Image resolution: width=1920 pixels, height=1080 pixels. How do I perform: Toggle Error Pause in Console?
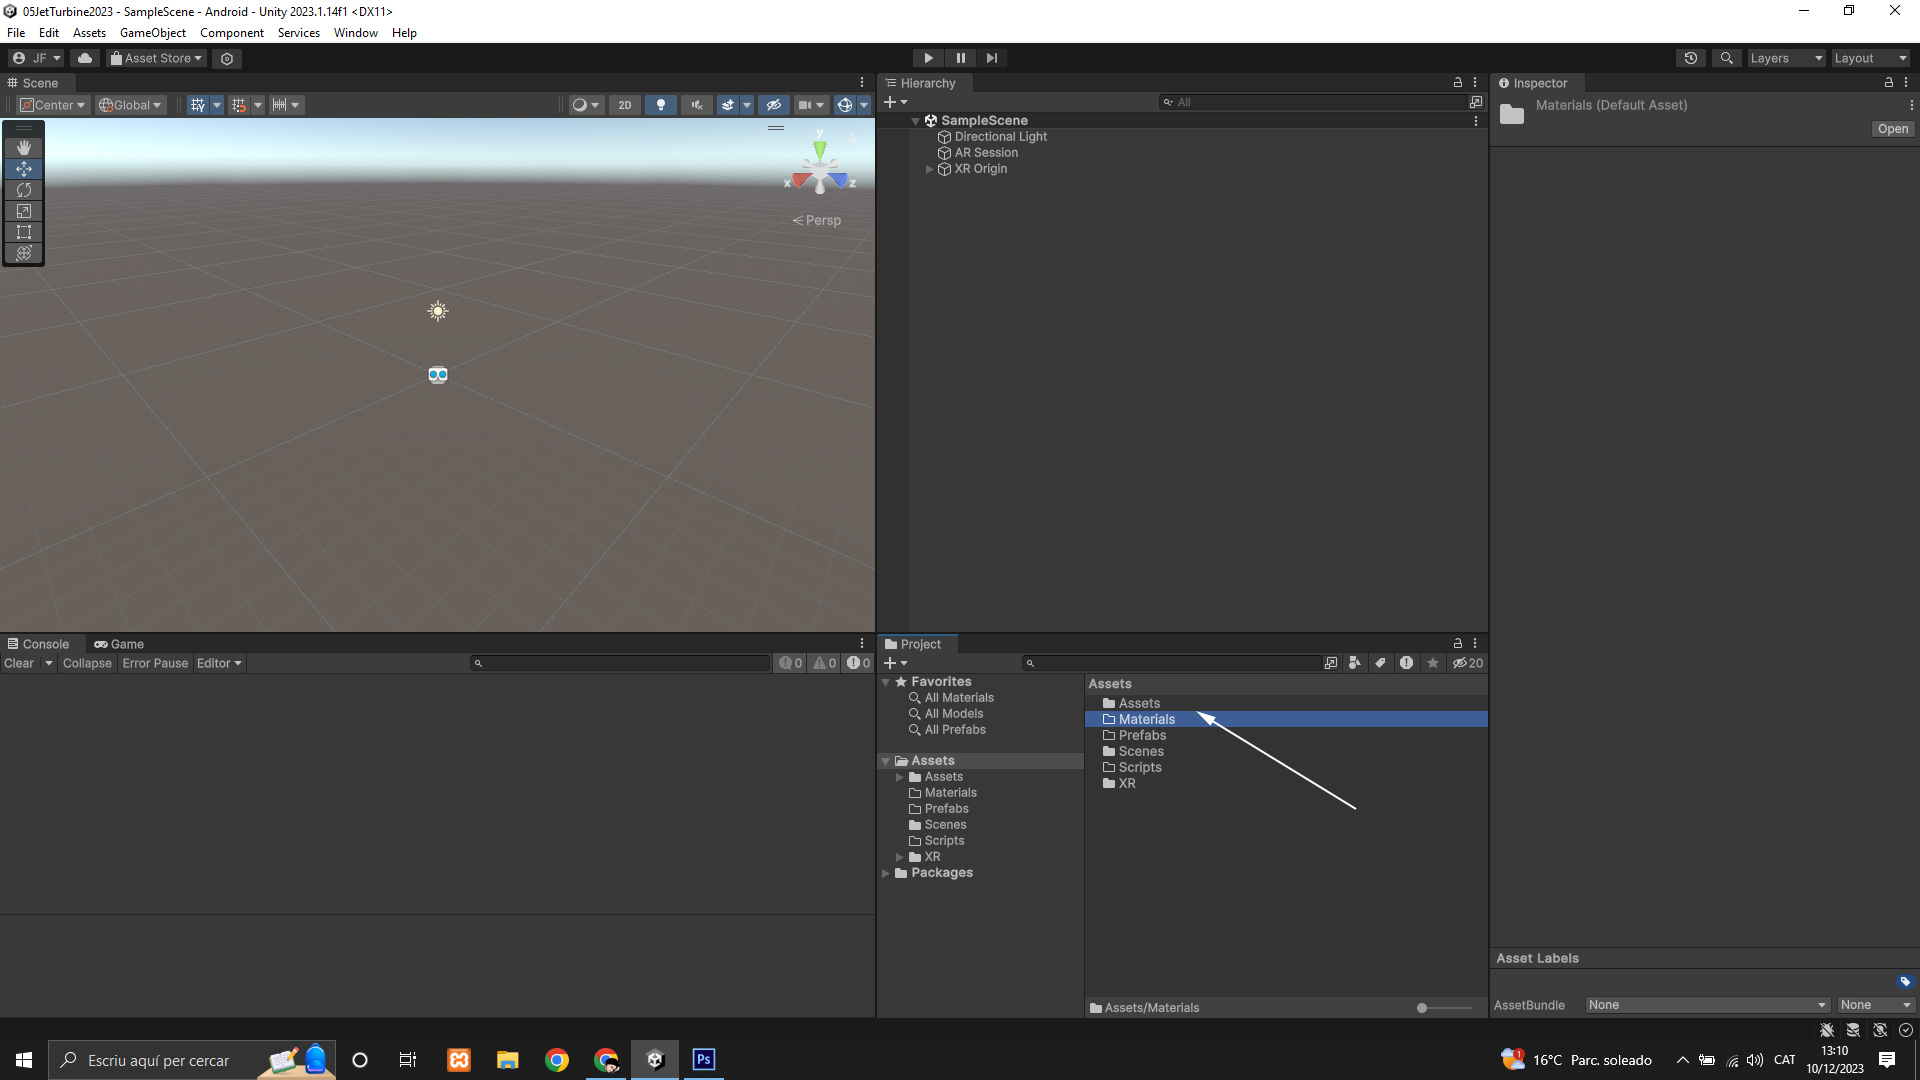click(x=155, y=663)
